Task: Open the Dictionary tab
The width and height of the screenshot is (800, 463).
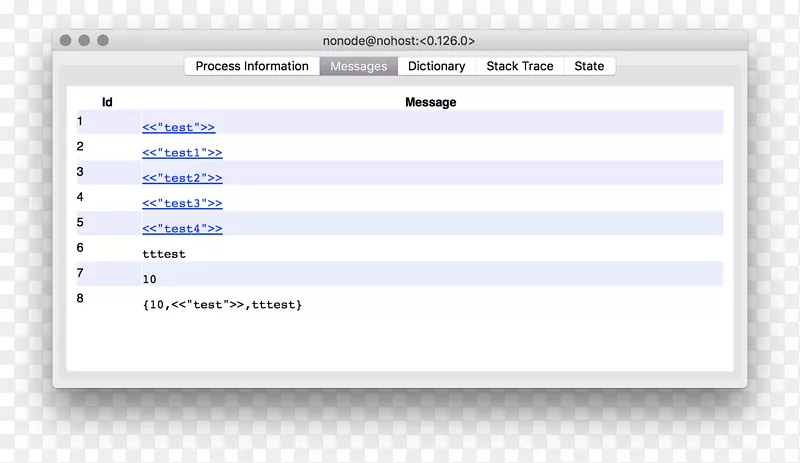Action: [x=437, y=66]
